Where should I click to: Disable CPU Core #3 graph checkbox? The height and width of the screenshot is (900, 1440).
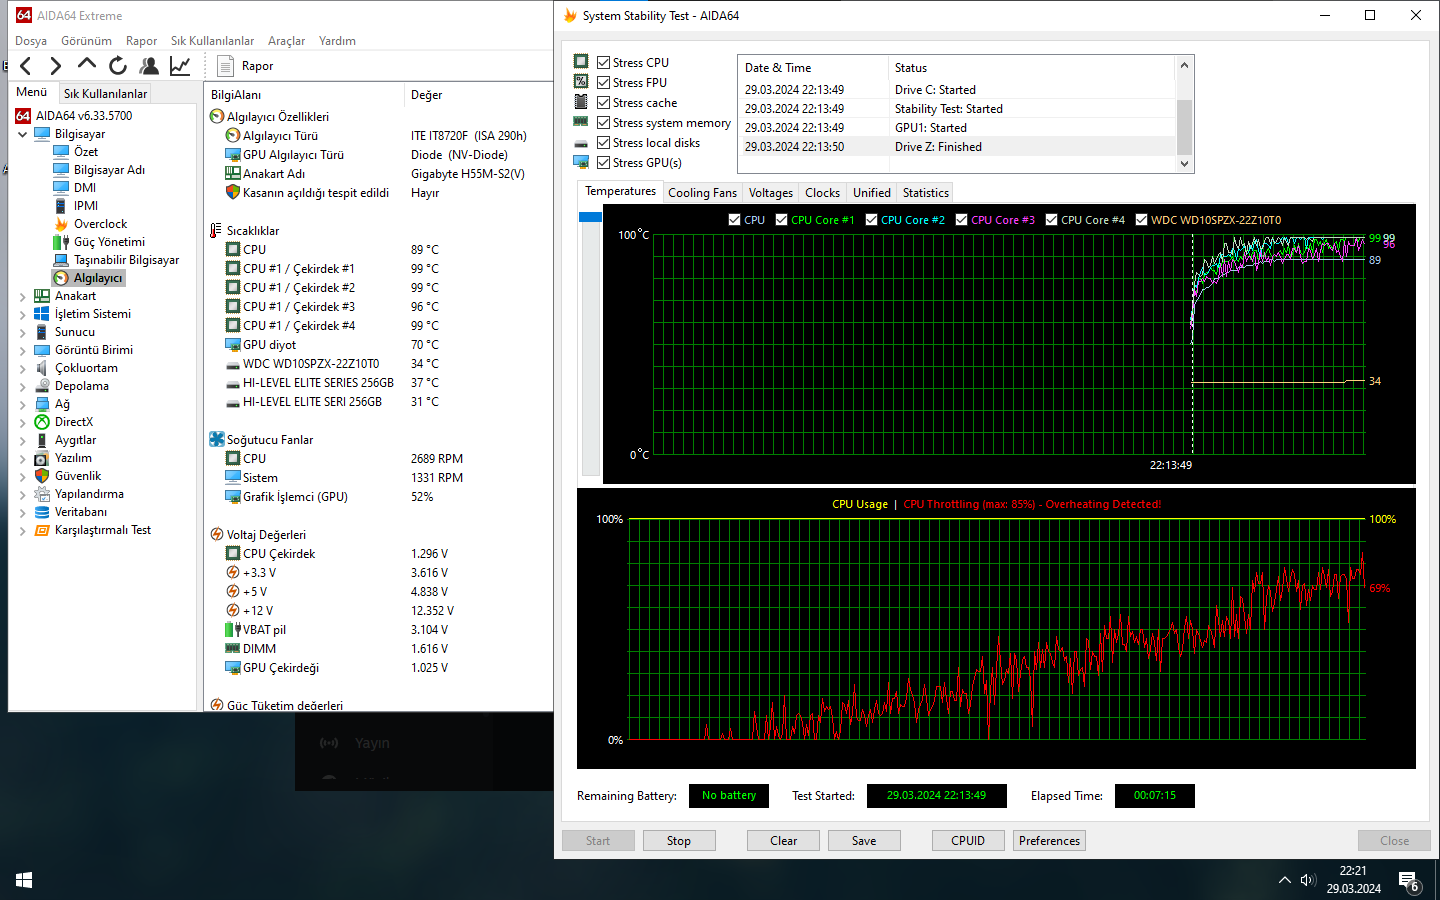point(961,220)
